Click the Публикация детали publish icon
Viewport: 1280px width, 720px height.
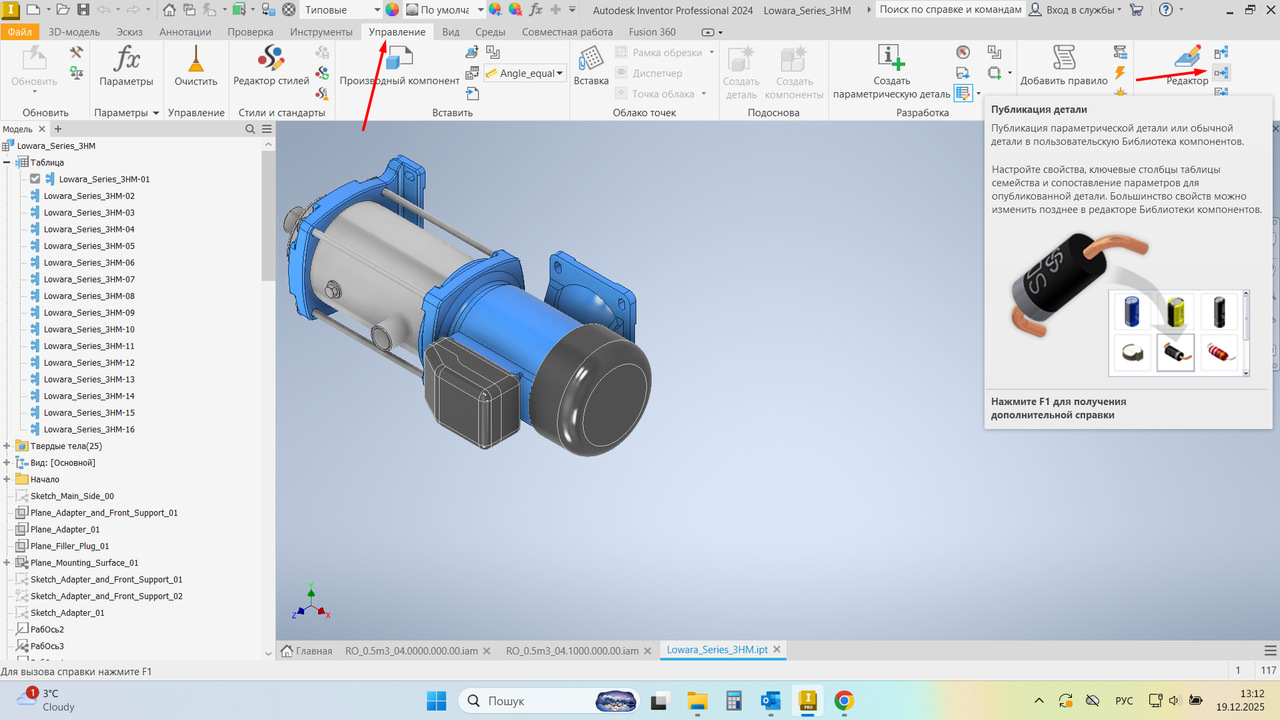(1221, 73)
